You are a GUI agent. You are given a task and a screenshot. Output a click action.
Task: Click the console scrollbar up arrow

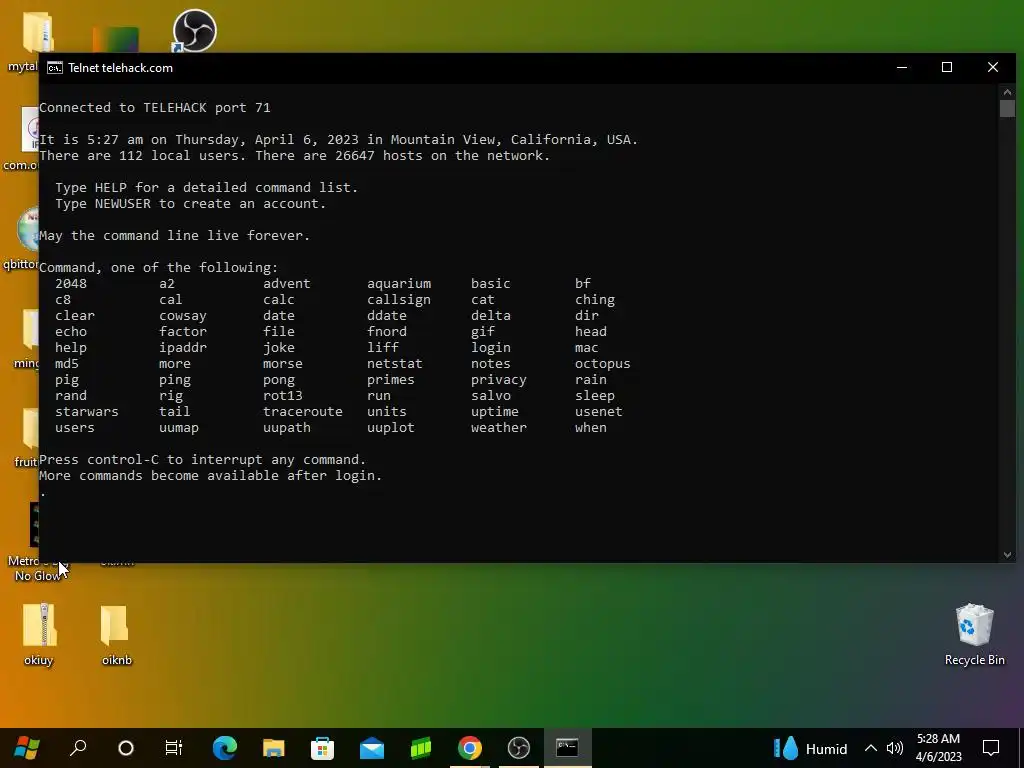click(x=1007, y=91)
